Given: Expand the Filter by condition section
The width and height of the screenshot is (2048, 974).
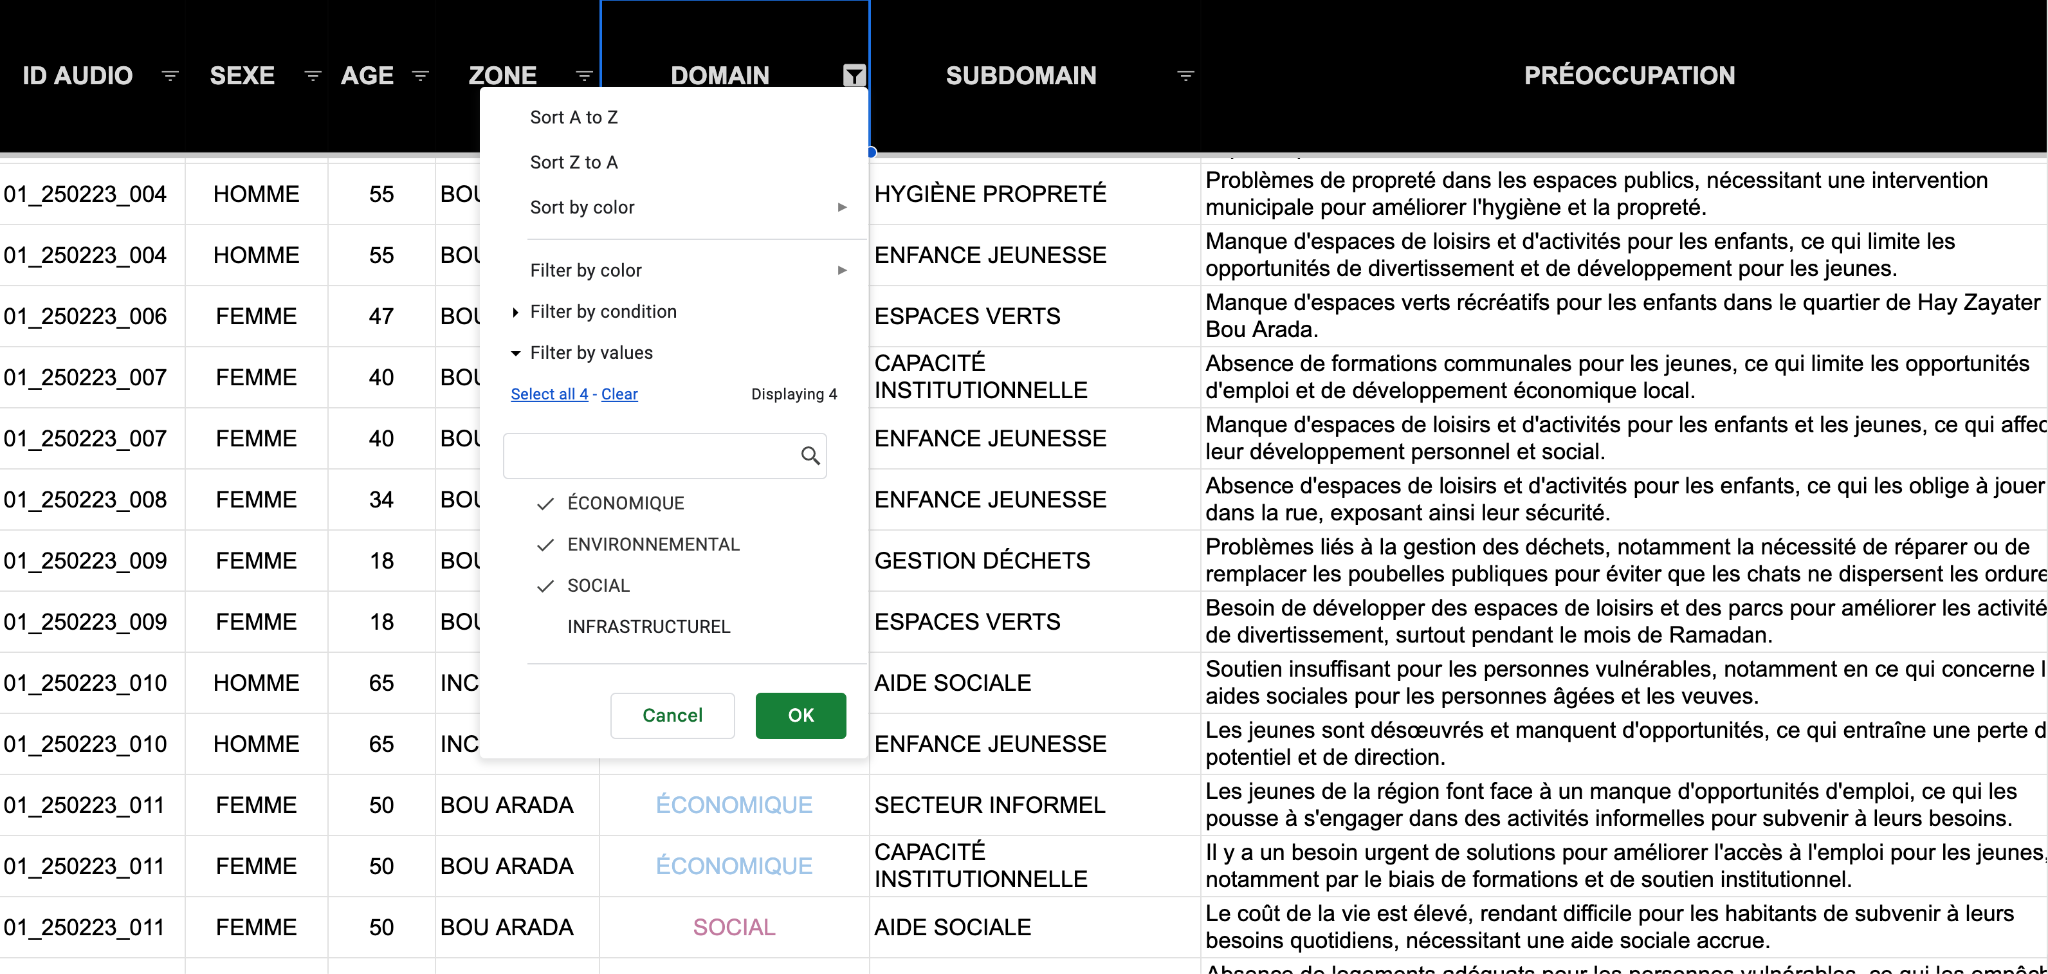Looking at the screenshot, I should pyautogui.click(x=603, y=311).
